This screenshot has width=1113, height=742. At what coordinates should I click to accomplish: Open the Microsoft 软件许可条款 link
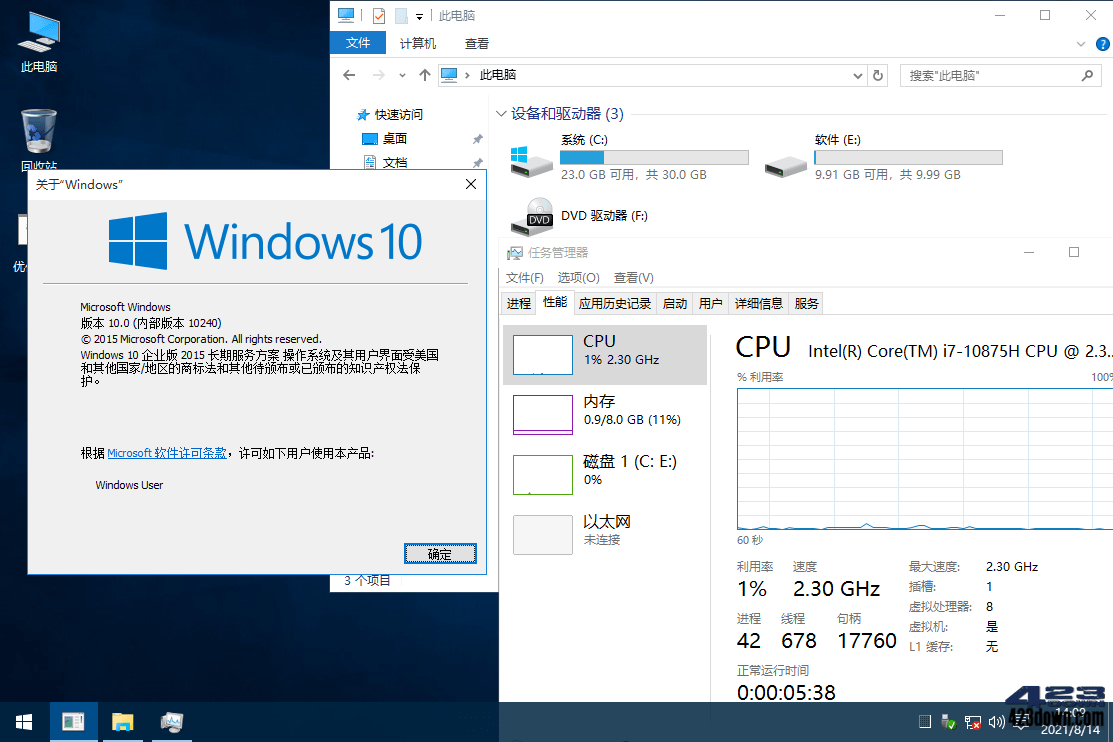click(x=166, y=452)
